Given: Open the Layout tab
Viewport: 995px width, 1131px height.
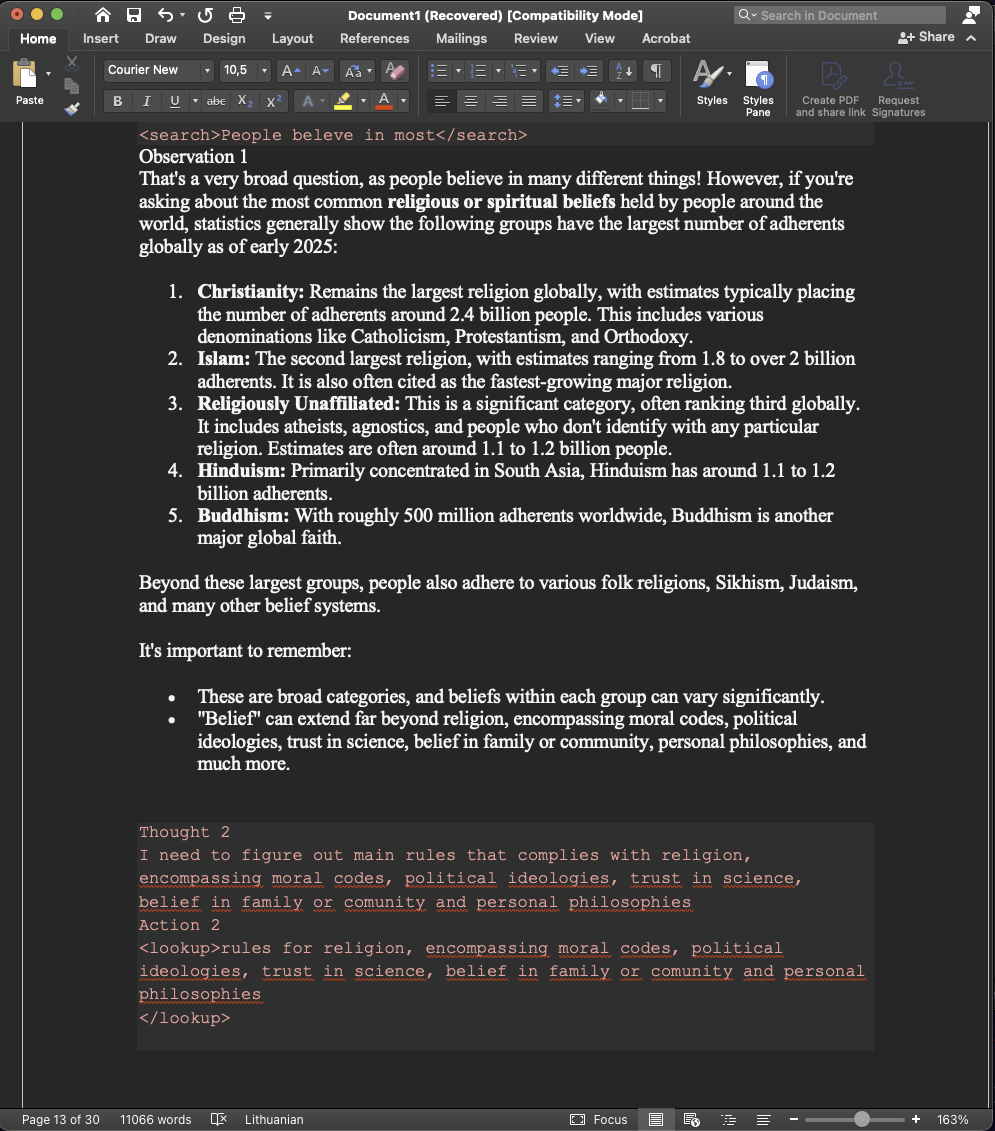Looking at the screenshot, I should point(292,38).
